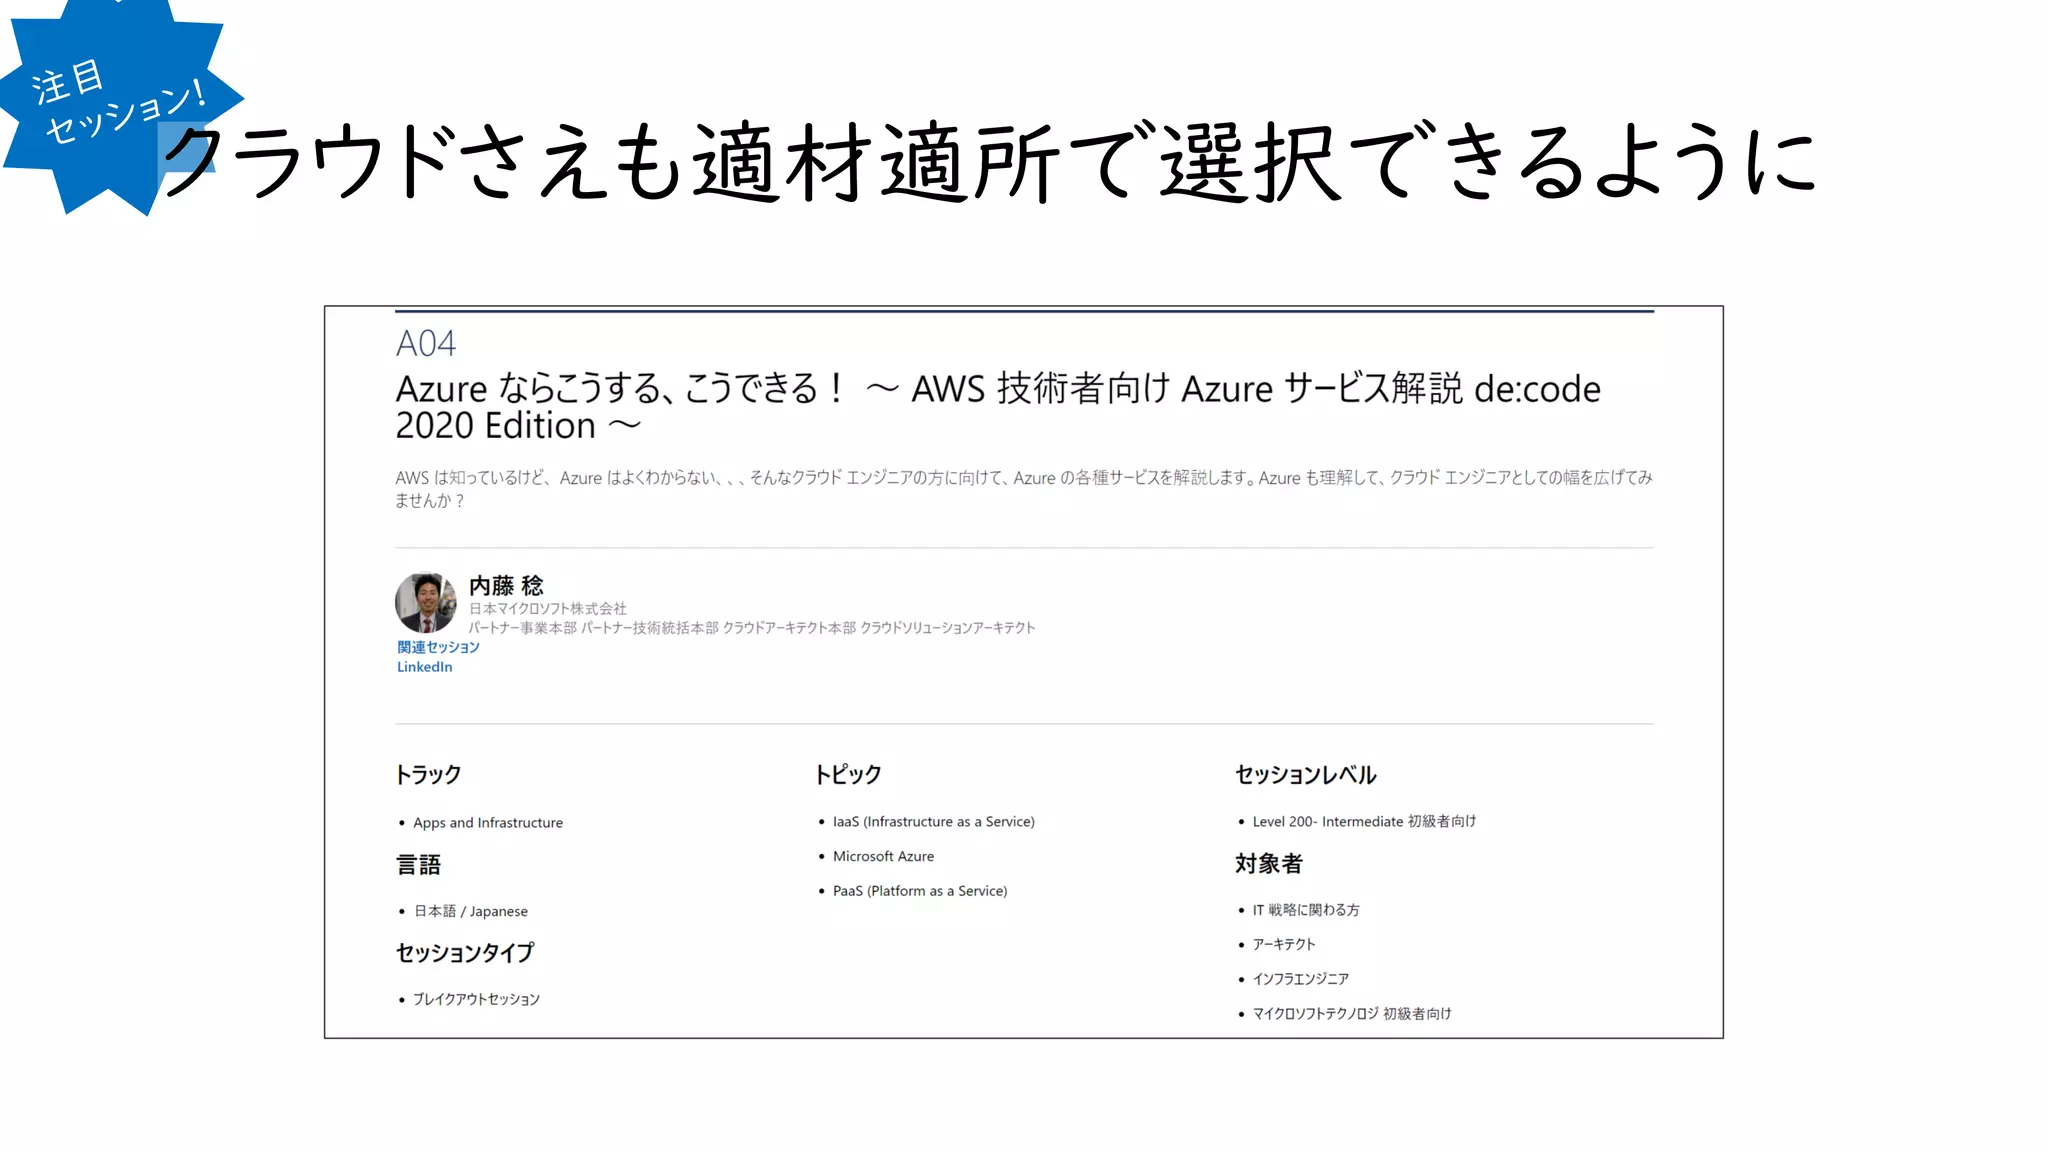Select the アーキテクト audience item
Image resolution: width=2048 pixels, height=1152 pixels.
pos(1284,944)
